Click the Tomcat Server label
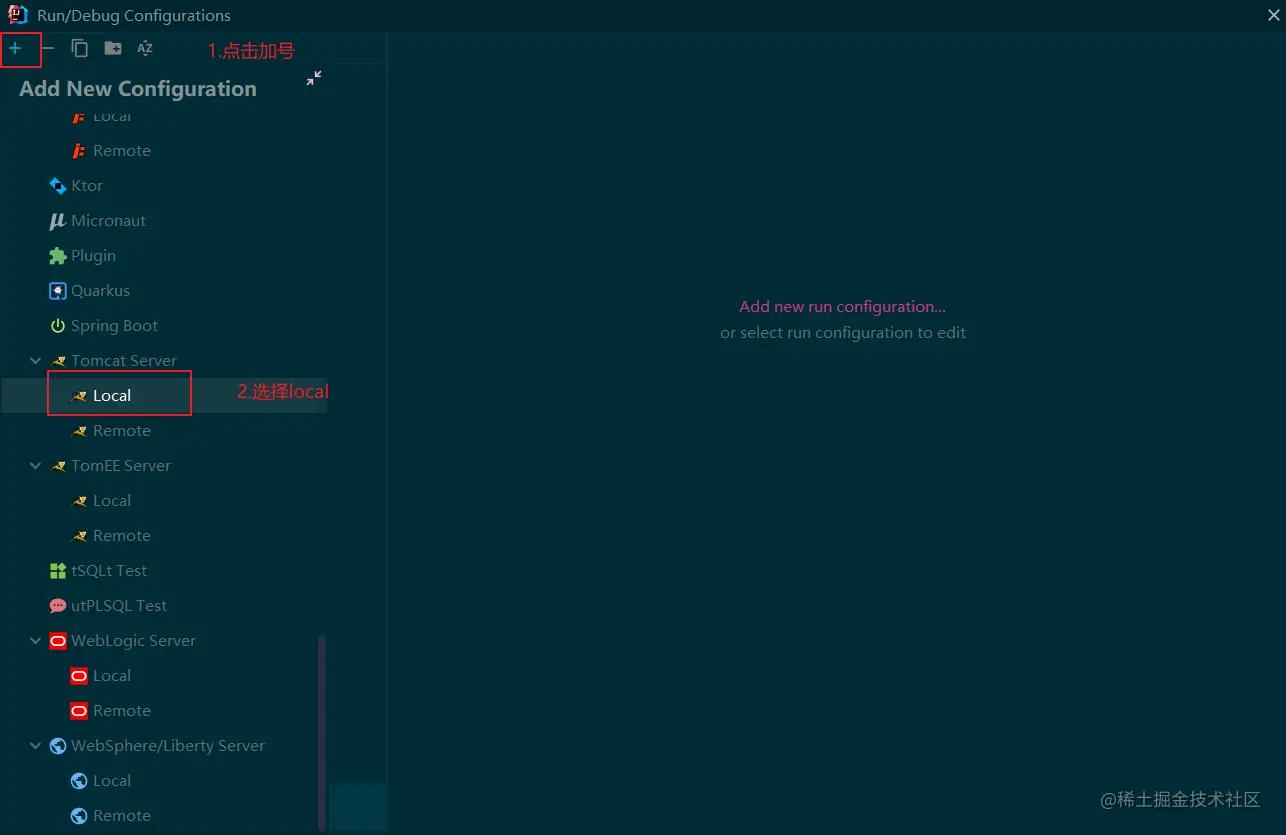The height and width of the screenshot is (835, 1286). [124, 361]
